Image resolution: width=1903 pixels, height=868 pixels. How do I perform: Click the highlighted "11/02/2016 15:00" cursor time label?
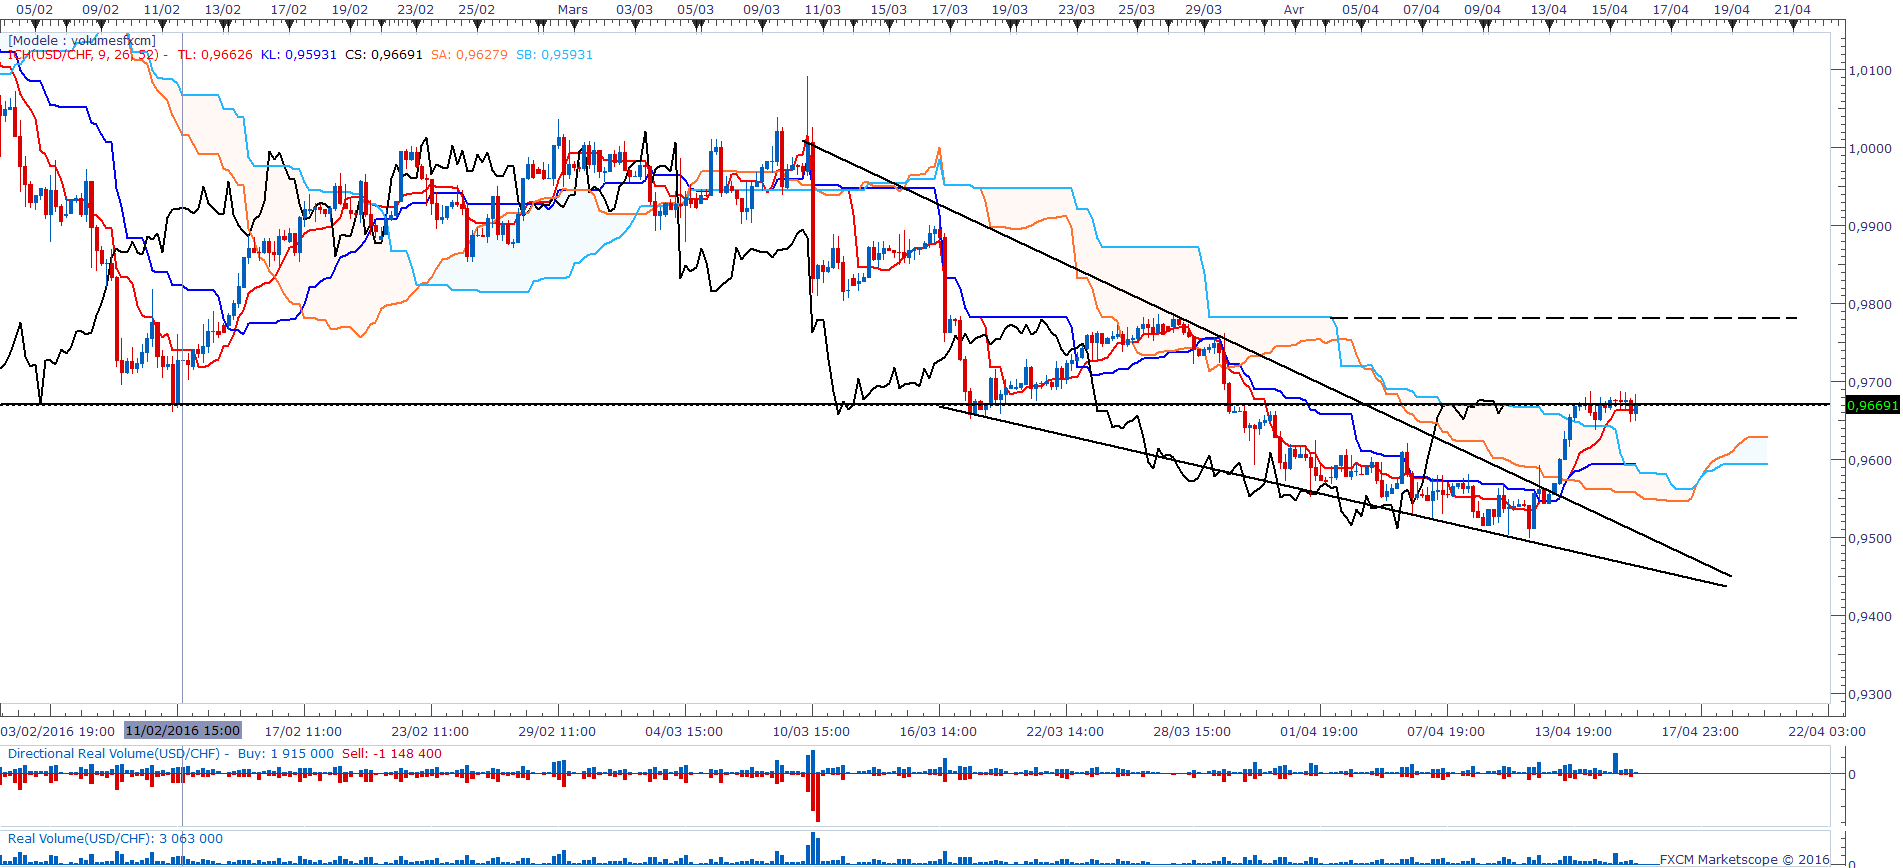tap(183, 731)
